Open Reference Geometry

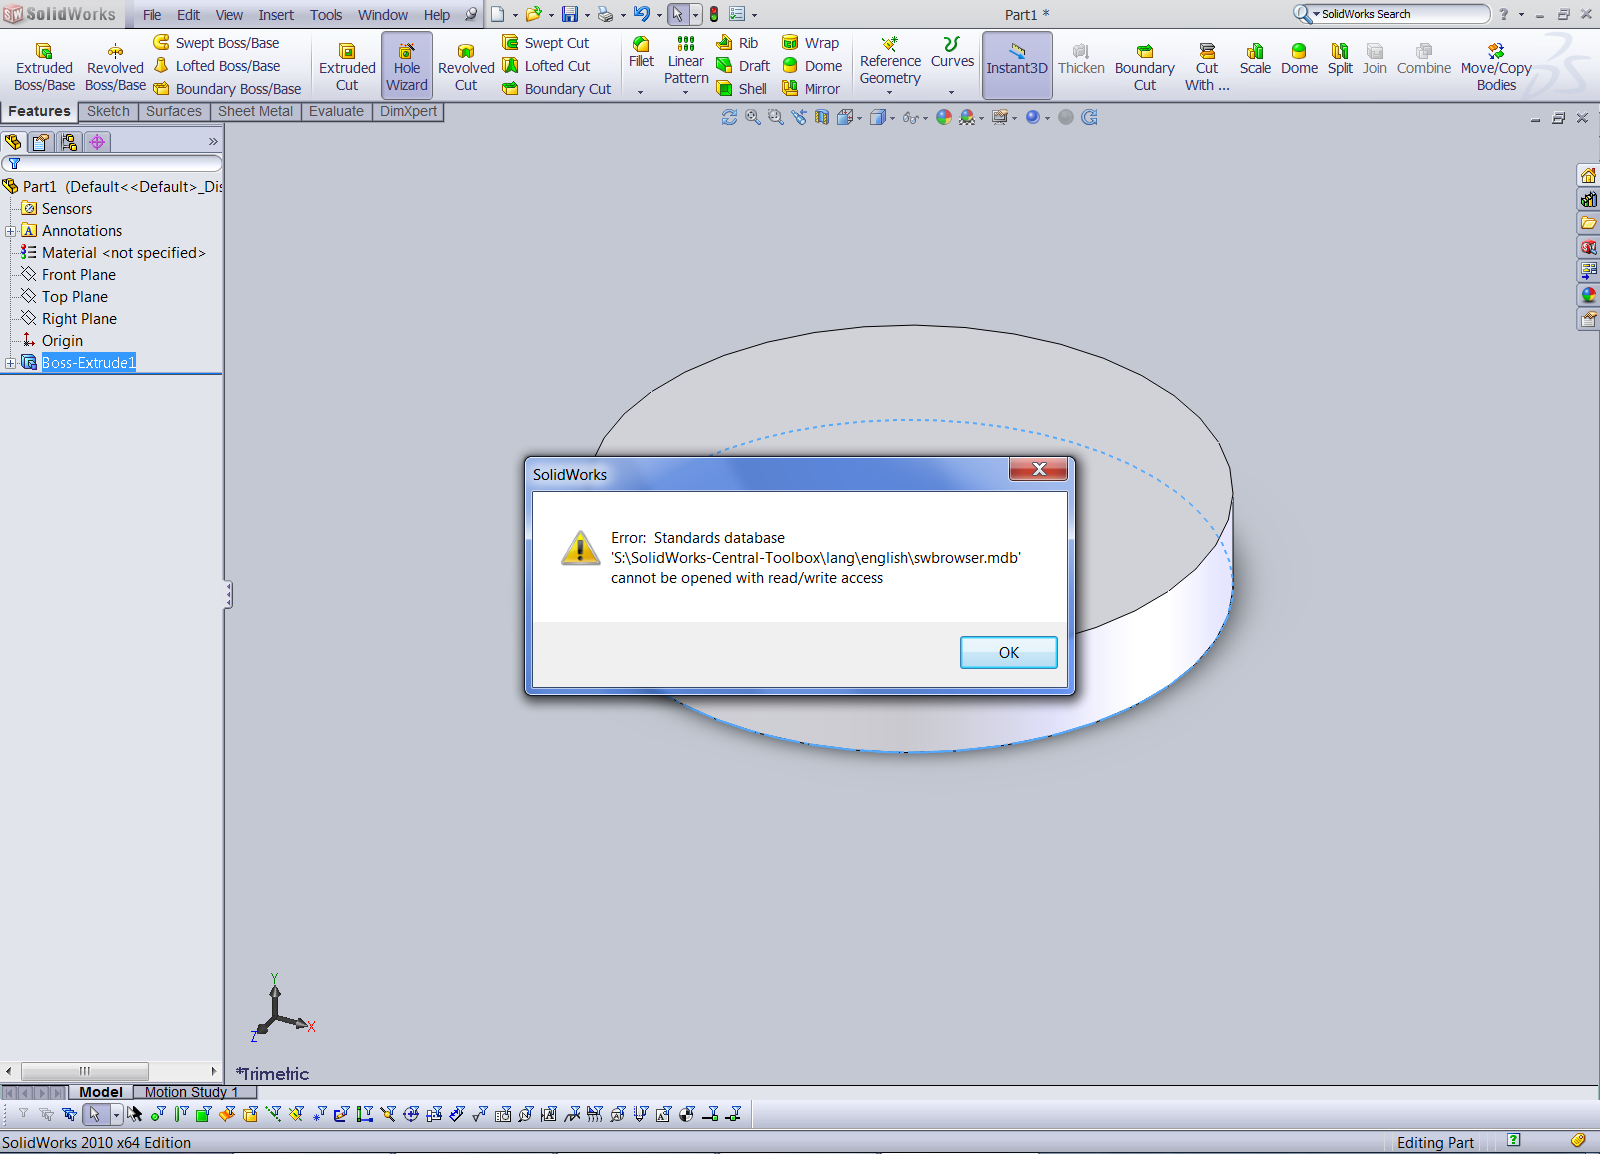click(x=890, y=60)
